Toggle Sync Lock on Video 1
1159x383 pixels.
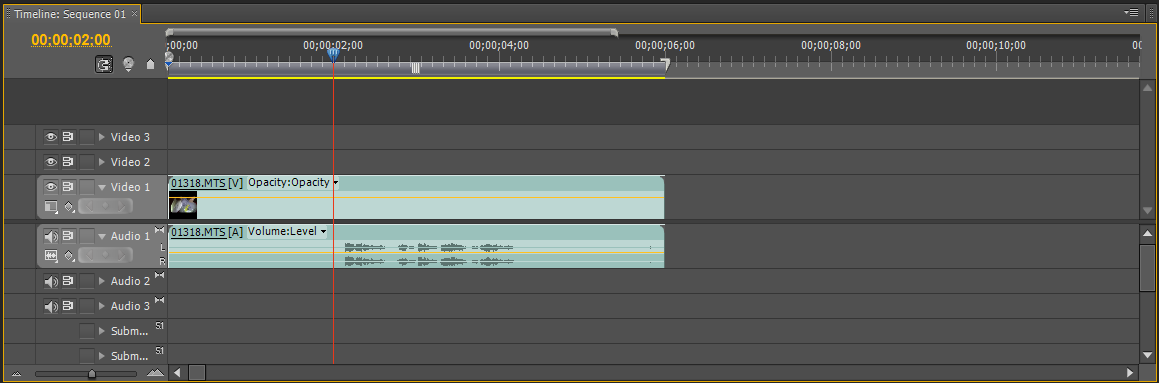coord(68,187)
